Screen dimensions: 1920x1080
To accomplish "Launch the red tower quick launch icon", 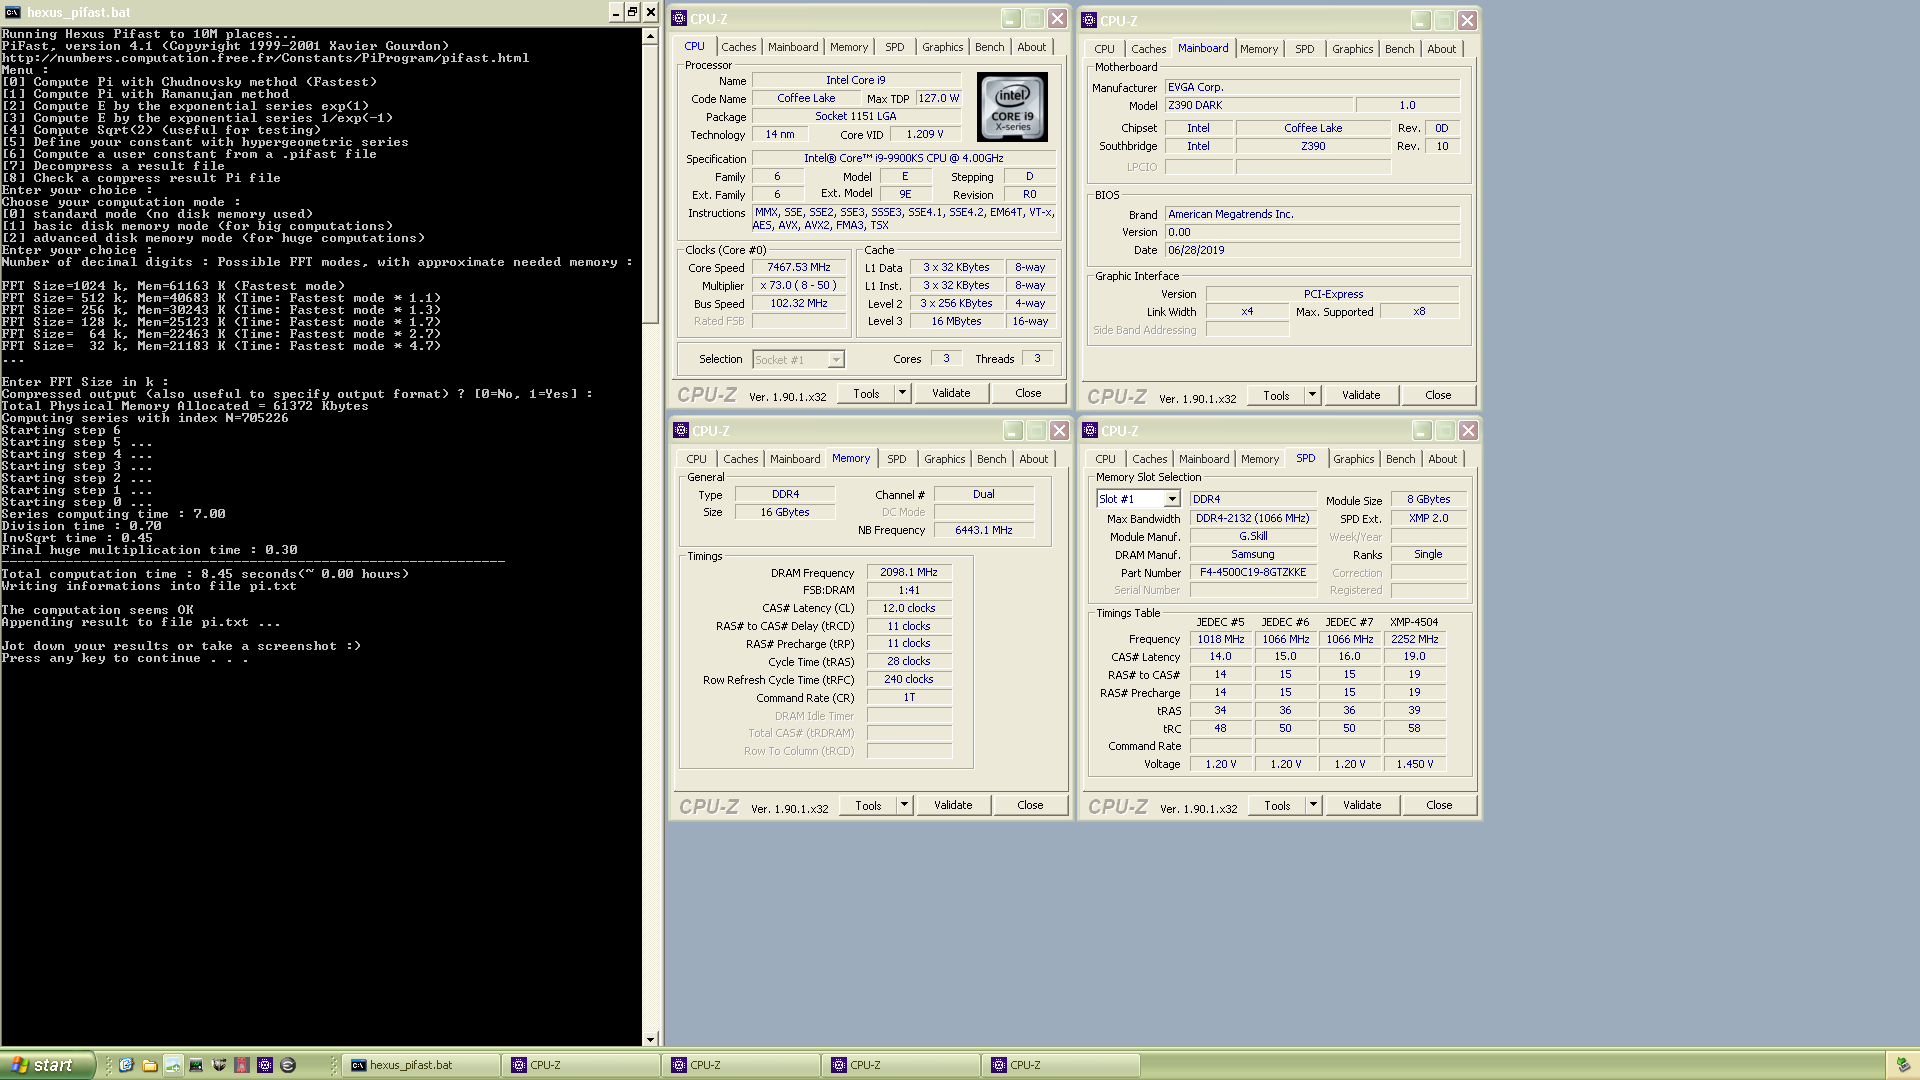I will tap(242, 1065).
